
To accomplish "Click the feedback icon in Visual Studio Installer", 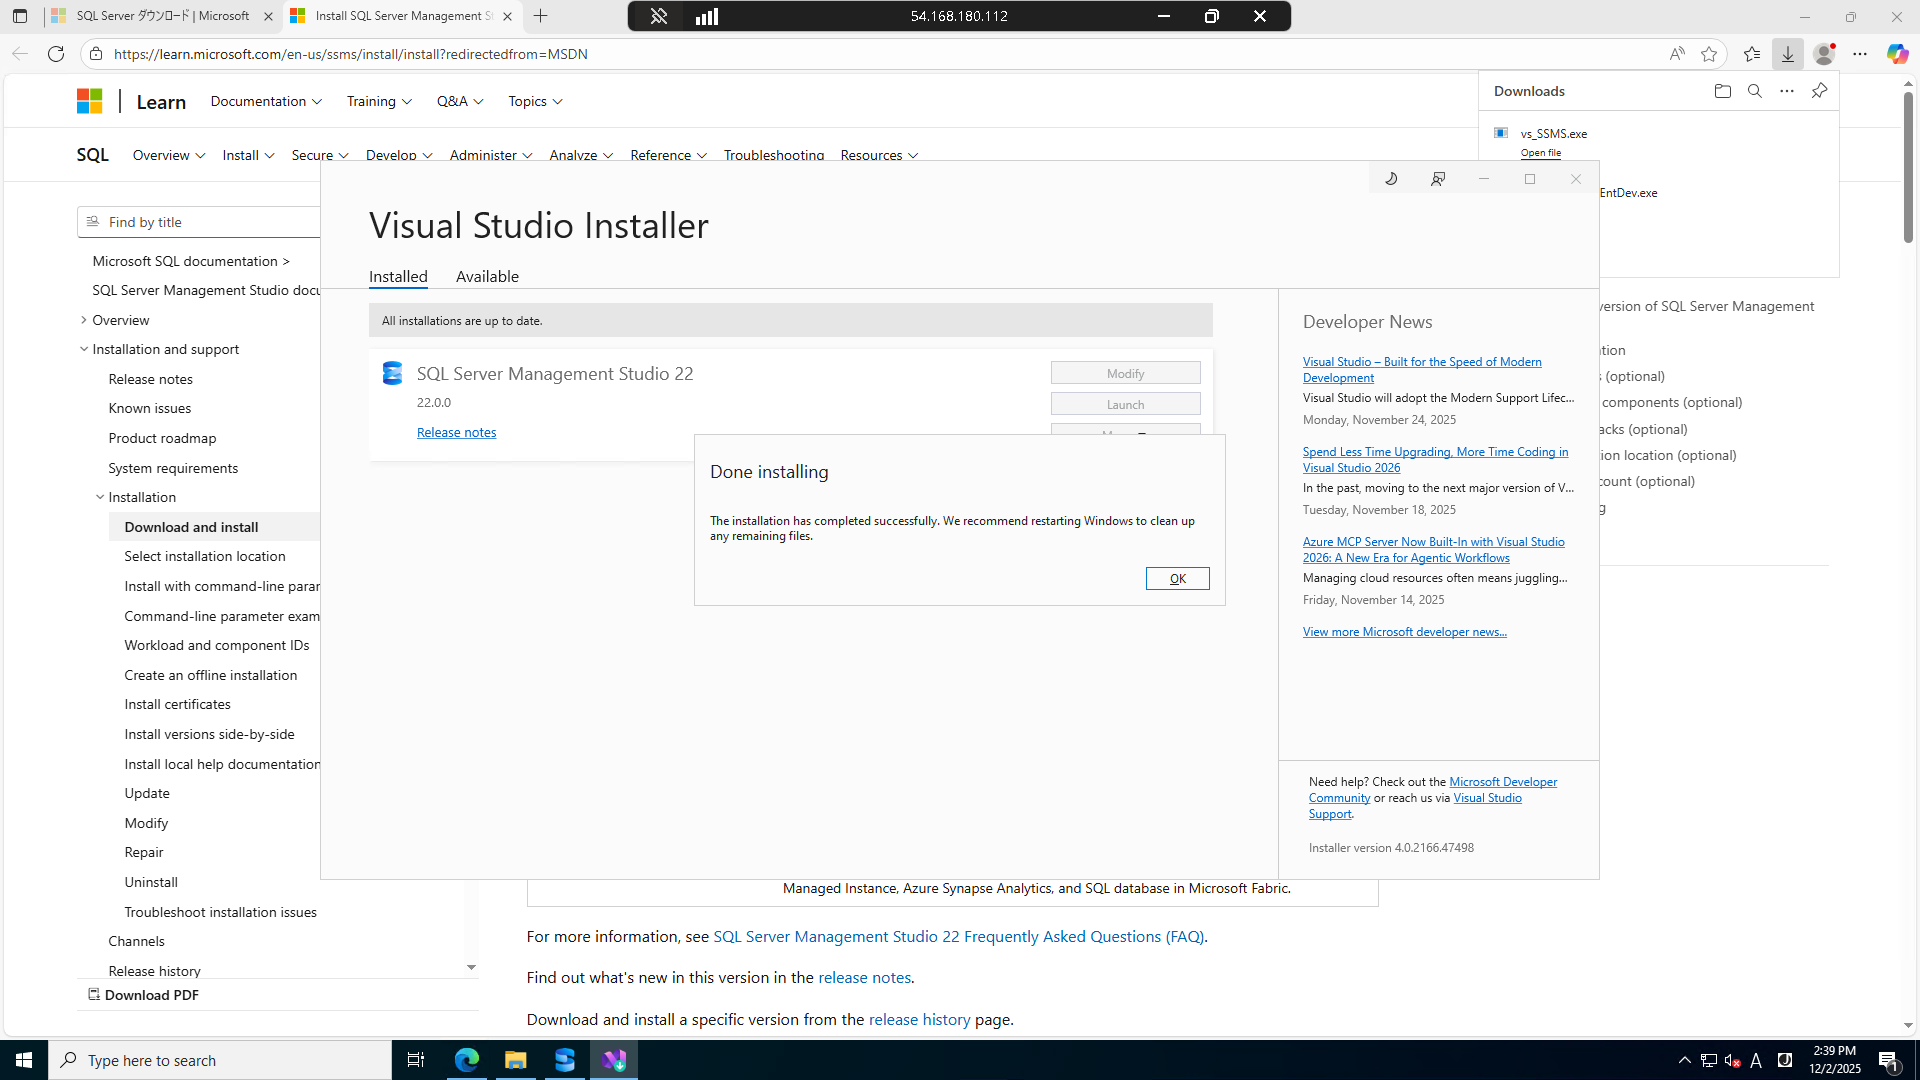I will click(1438, 179).
